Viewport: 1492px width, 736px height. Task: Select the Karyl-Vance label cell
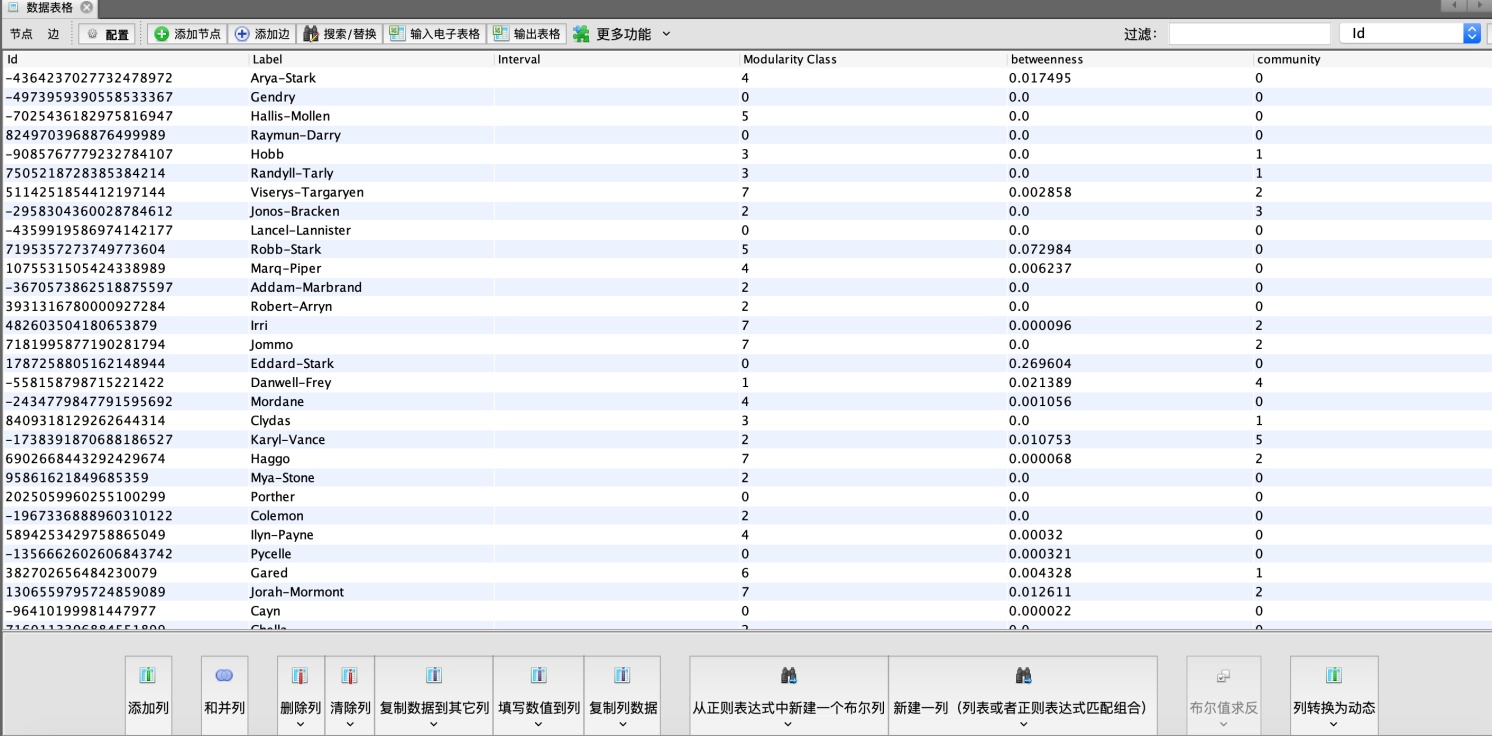click(x=287, y=439)
